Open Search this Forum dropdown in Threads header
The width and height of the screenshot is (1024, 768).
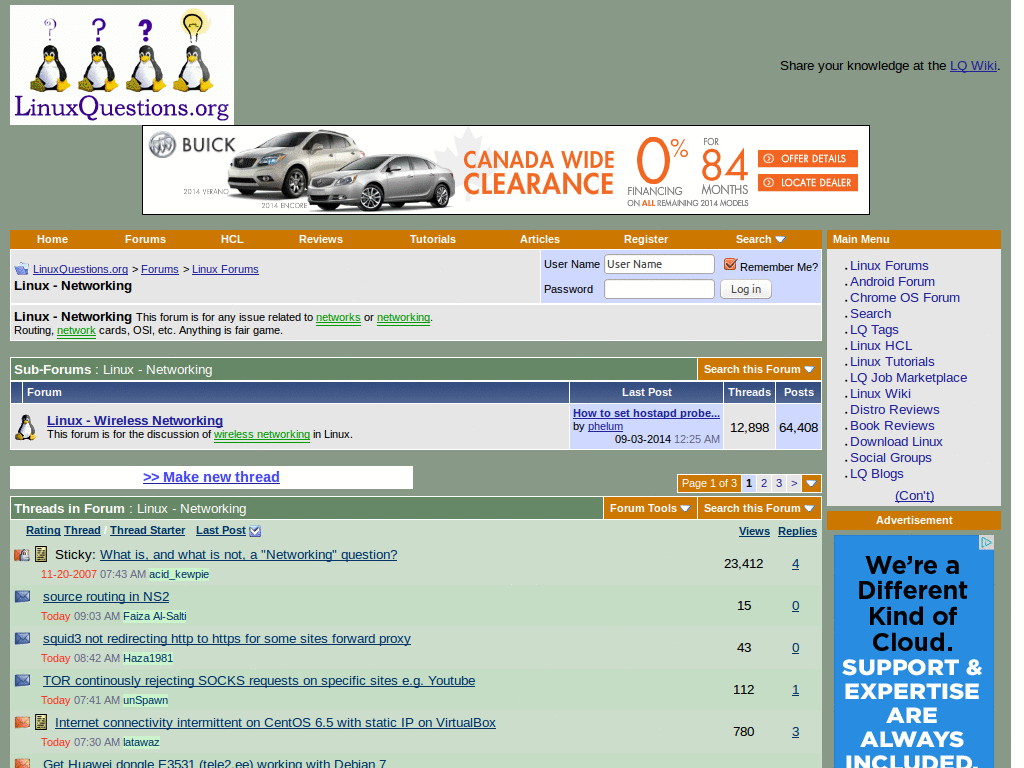point(759,508)
